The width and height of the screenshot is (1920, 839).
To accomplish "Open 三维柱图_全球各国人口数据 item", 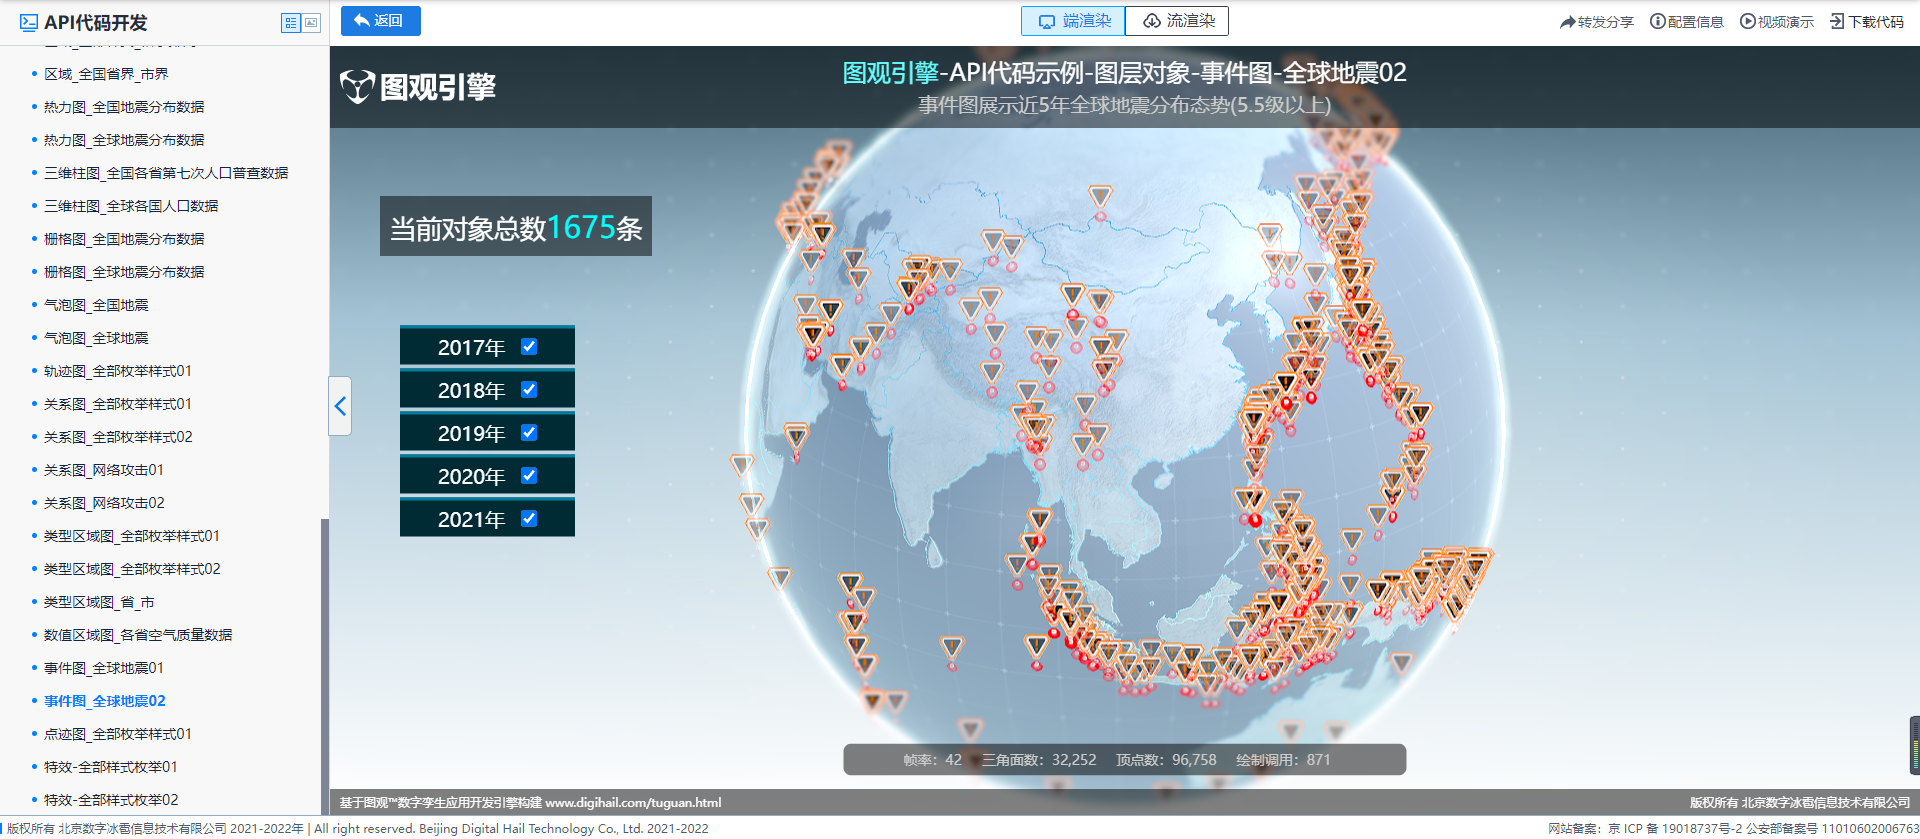I will pos(131,206).
